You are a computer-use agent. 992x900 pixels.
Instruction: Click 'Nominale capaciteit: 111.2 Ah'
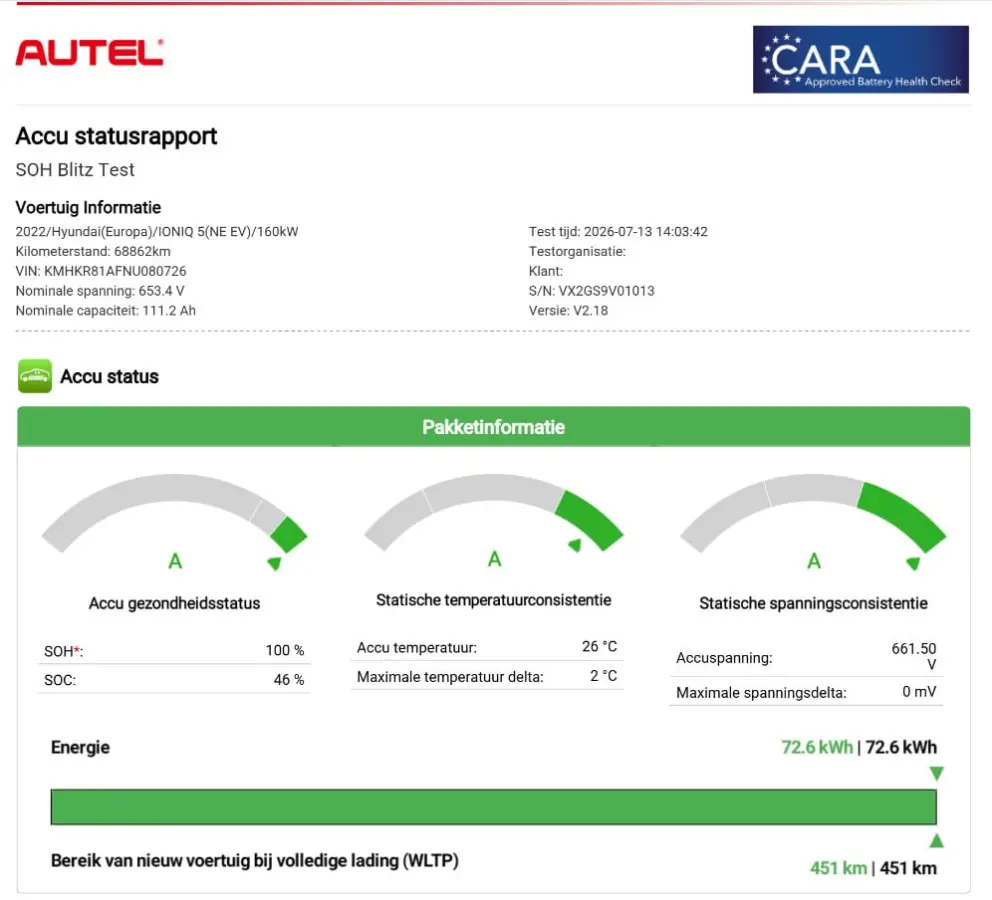tap(106, 311)
